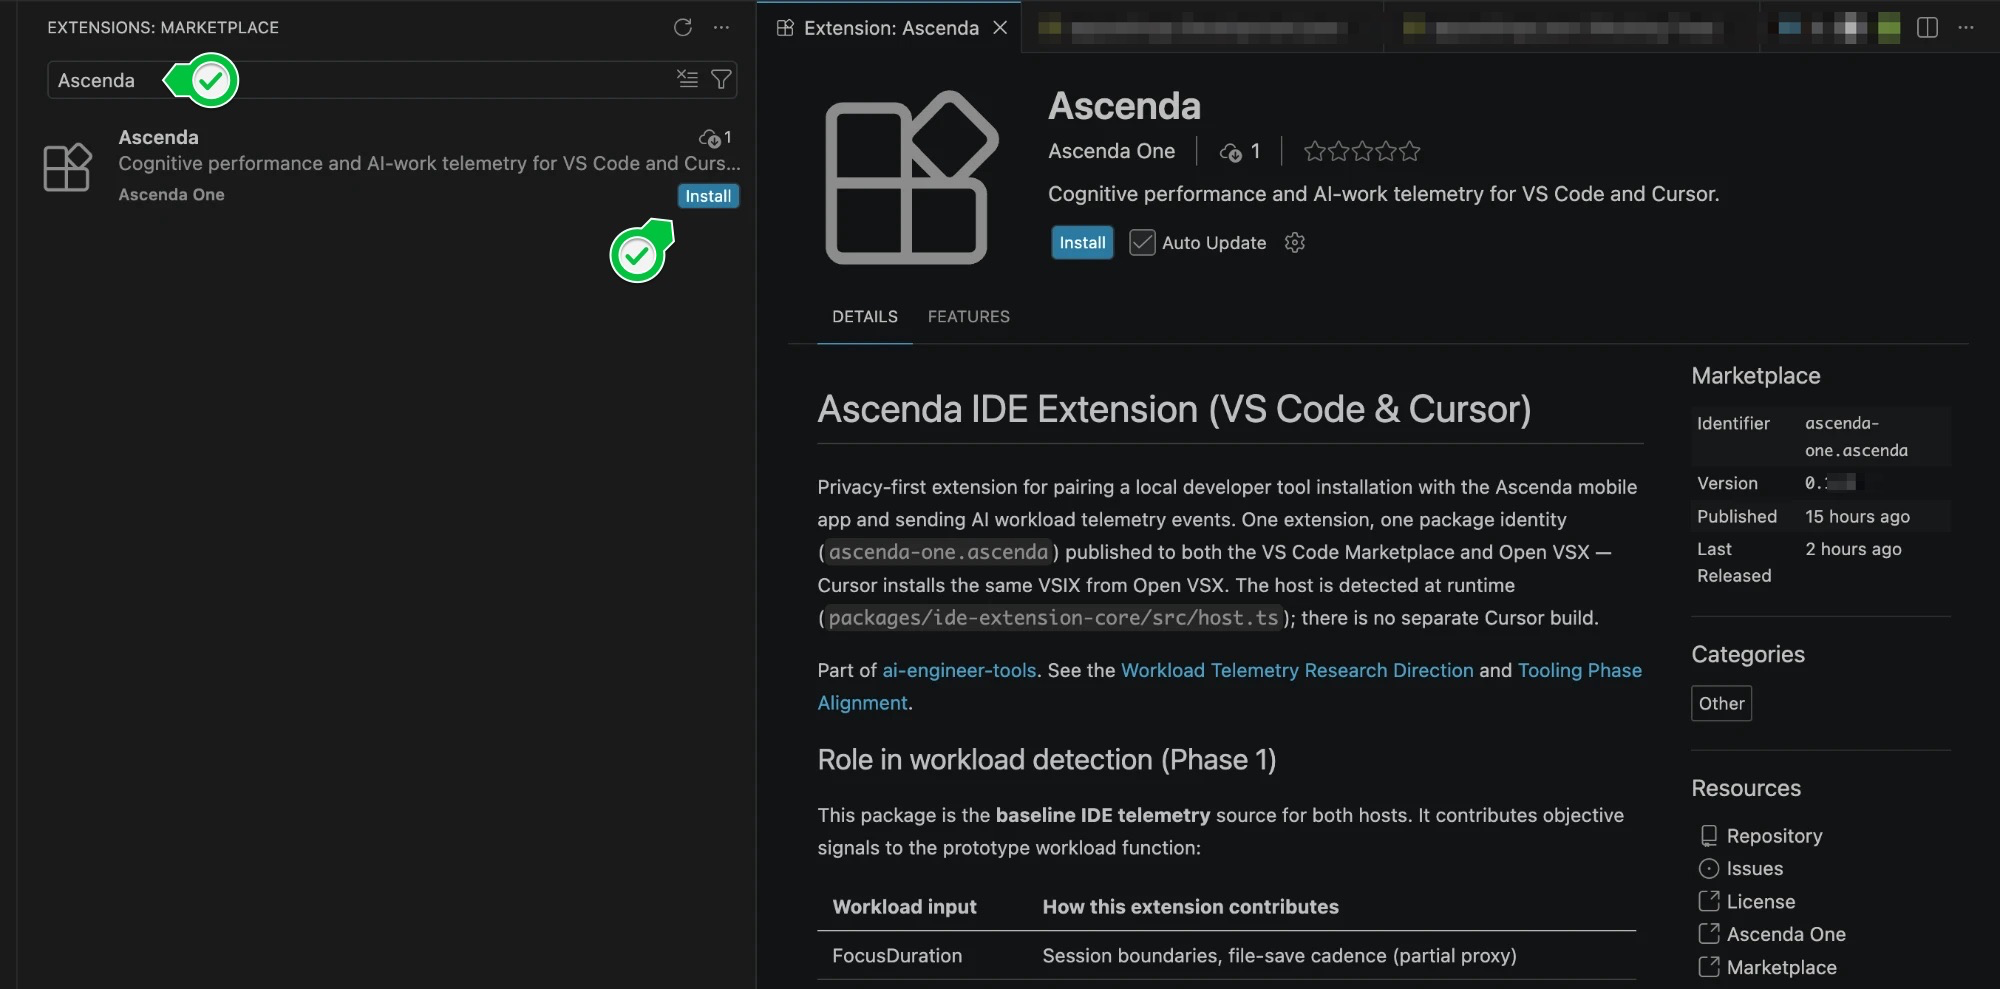Open editor more actions menu
This screenshot has width=2000, height=989.
tap(1966, 28)
